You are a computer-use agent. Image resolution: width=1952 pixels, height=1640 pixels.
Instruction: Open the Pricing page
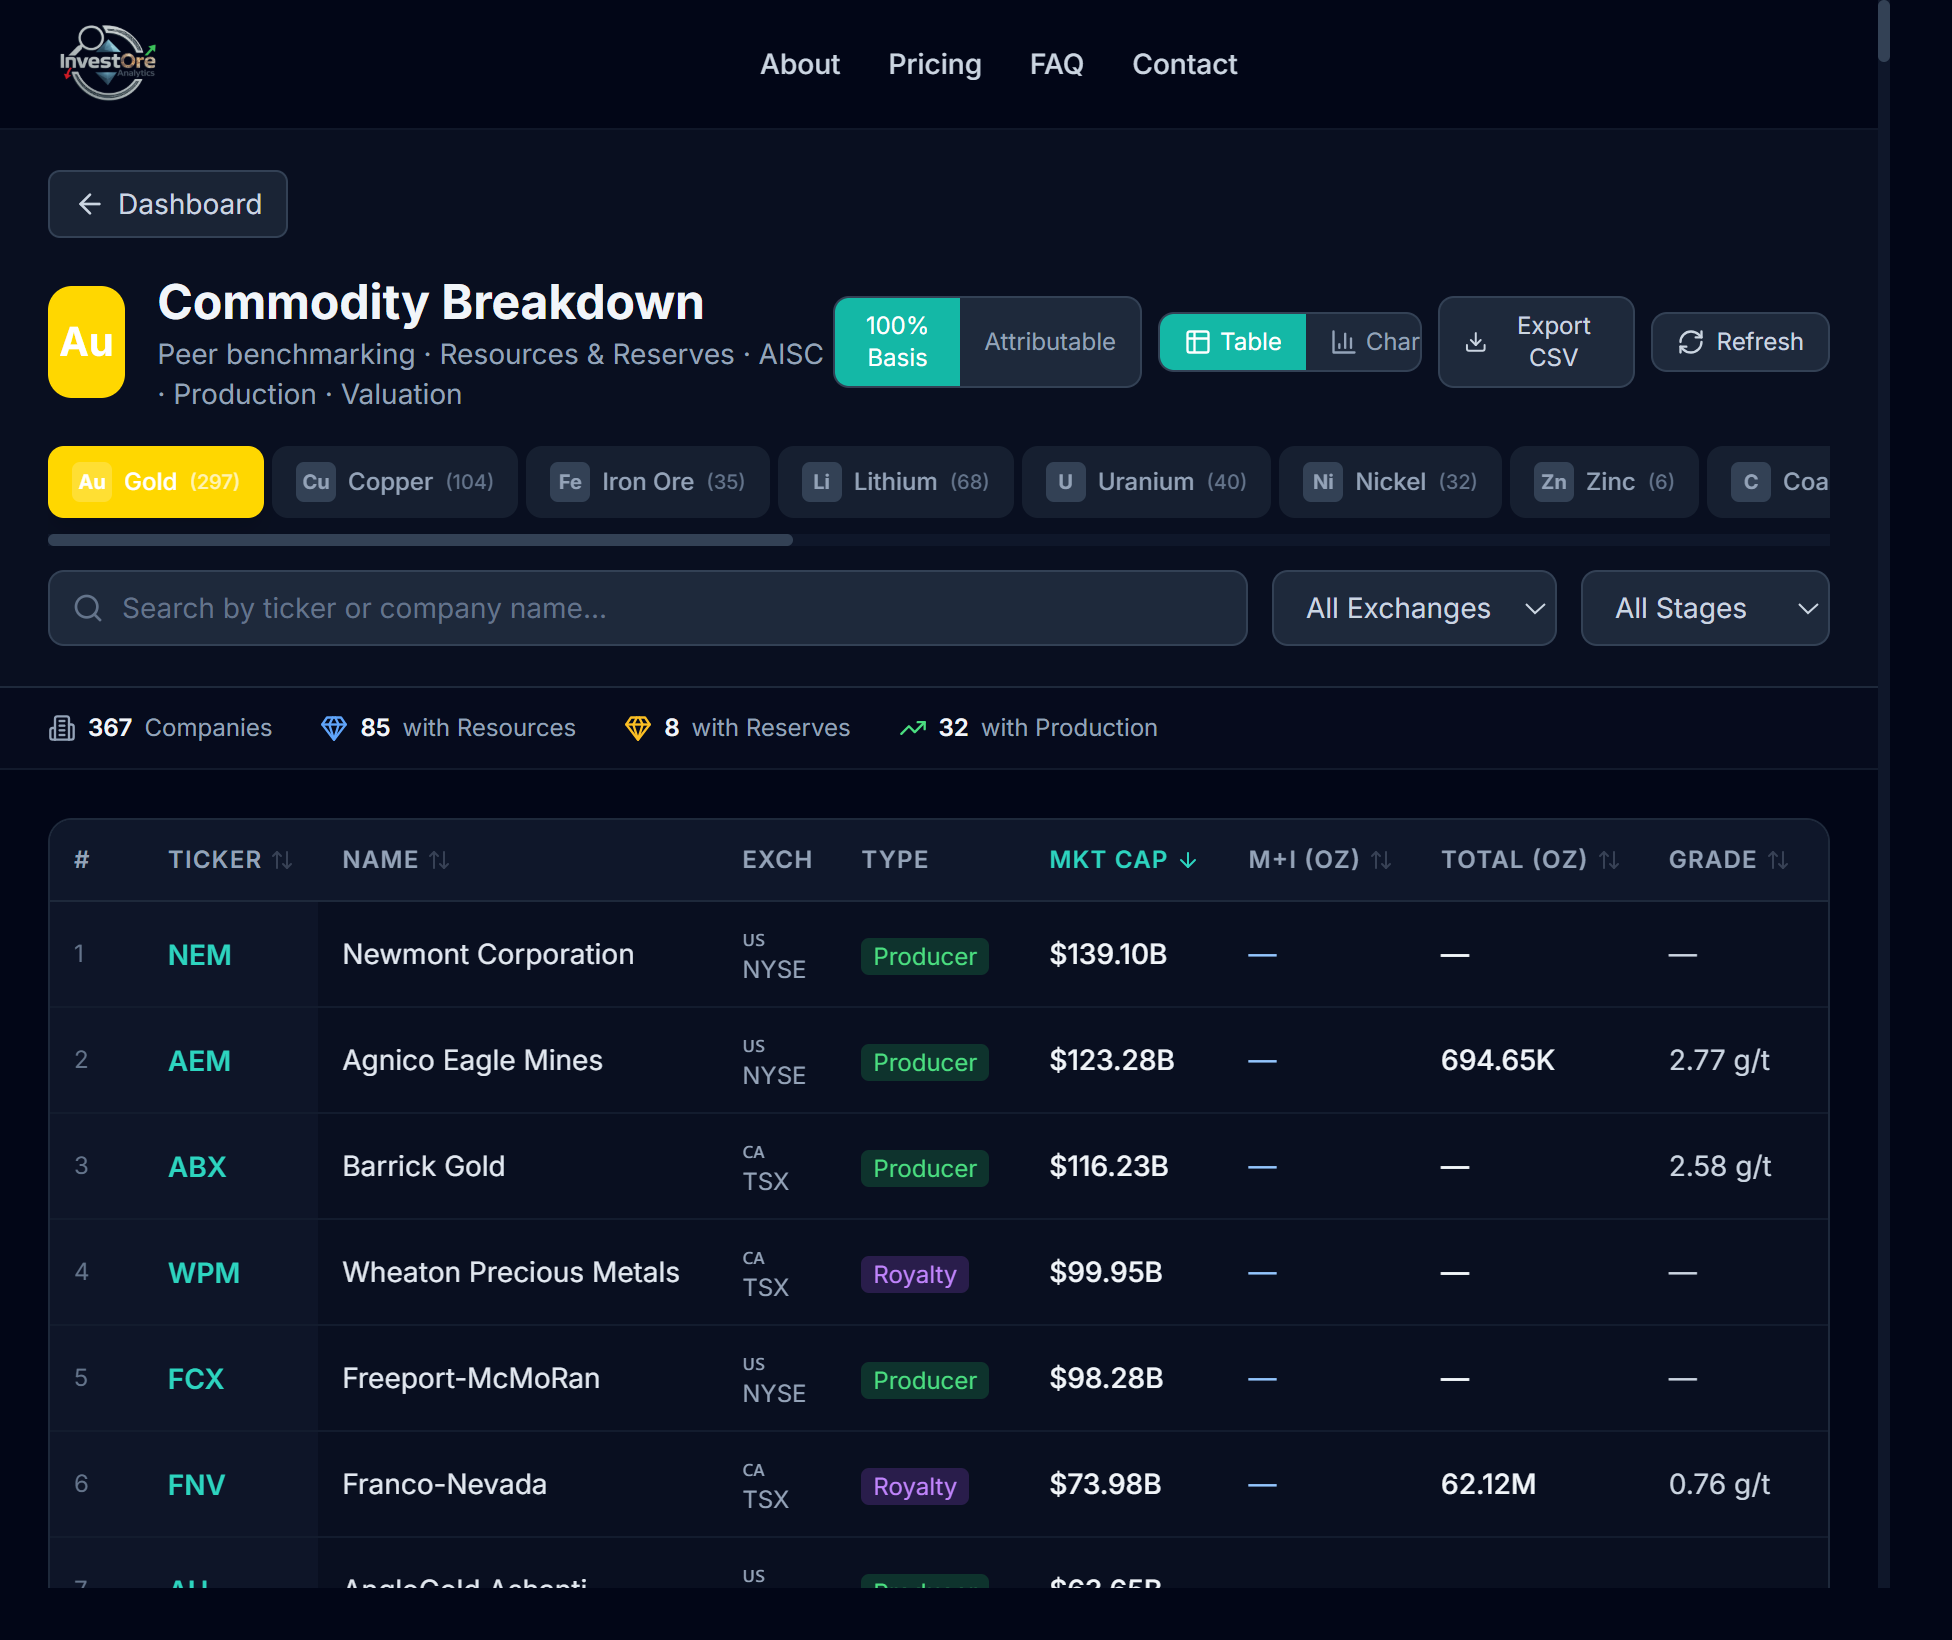coord(935,64)
